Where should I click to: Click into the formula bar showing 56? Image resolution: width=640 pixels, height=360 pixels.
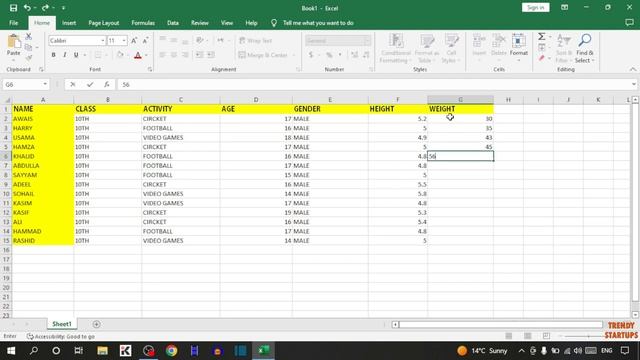tap(373, 84)
